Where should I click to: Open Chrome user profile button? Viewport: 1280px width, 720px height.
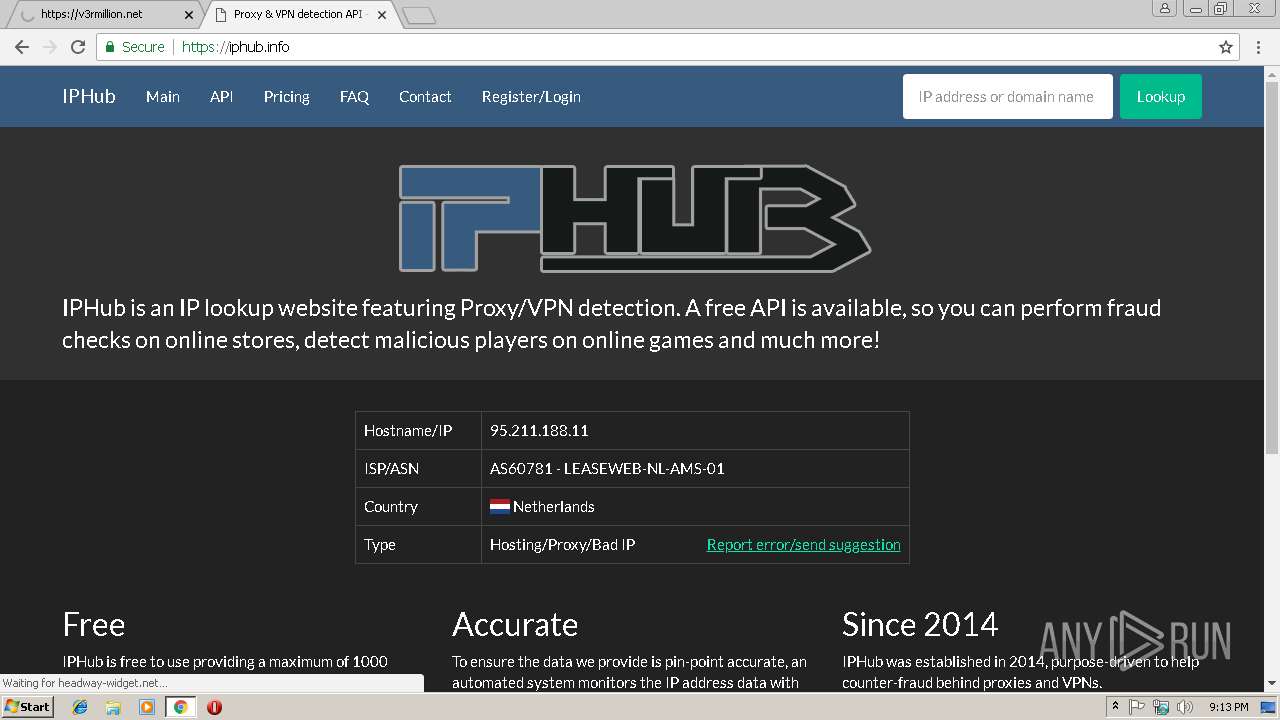click(1164, 8)
